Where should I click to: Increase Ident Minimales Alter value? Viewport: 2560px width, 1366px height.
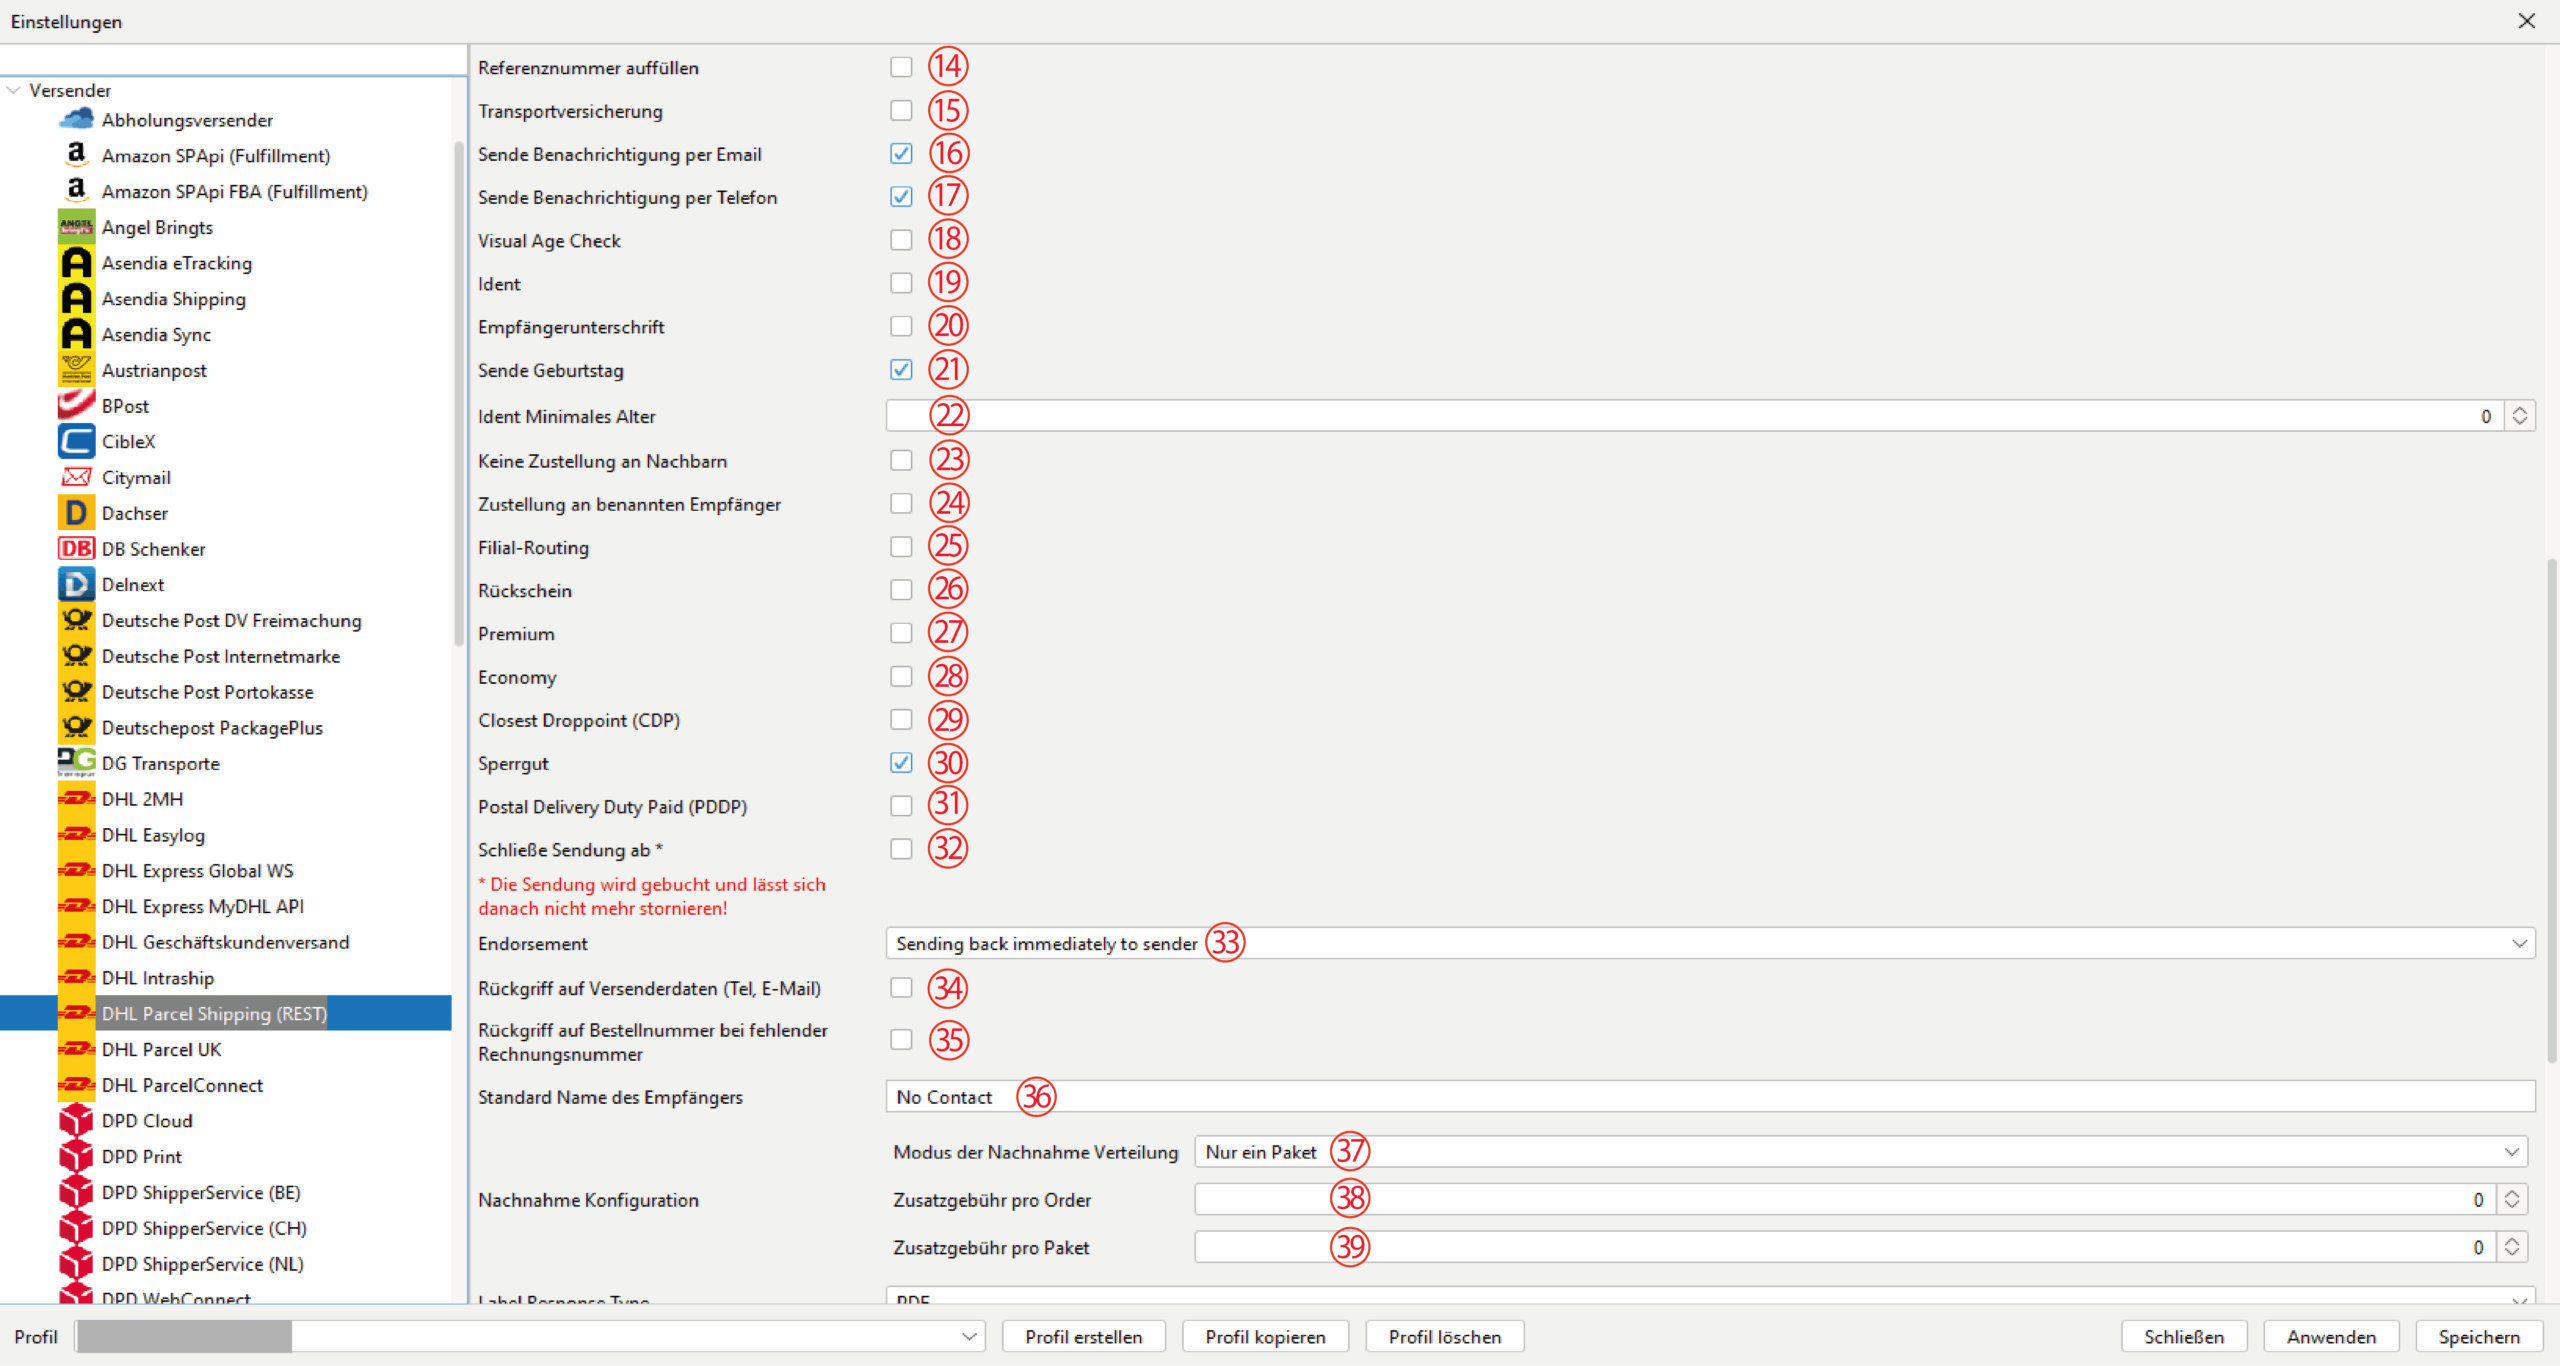pyautogui.click(x=2520, y=410)
